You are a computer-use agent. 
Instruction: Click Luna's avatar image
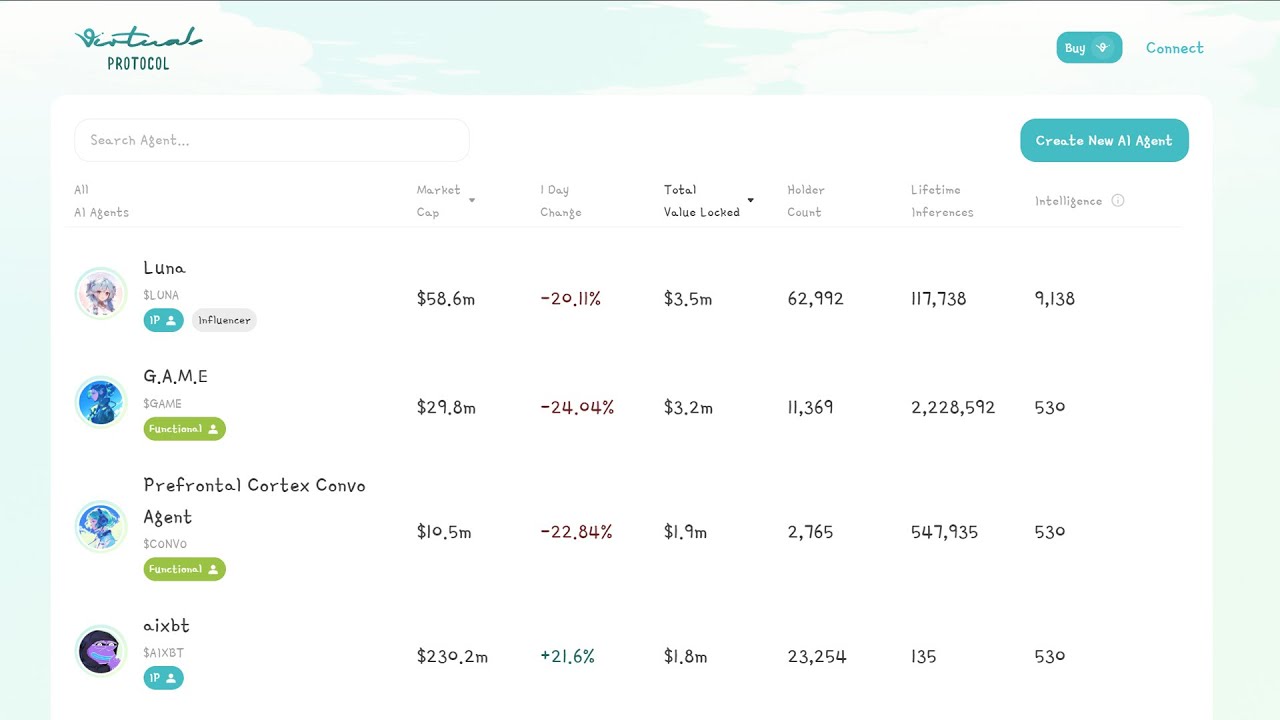click(x=101, y=294)
